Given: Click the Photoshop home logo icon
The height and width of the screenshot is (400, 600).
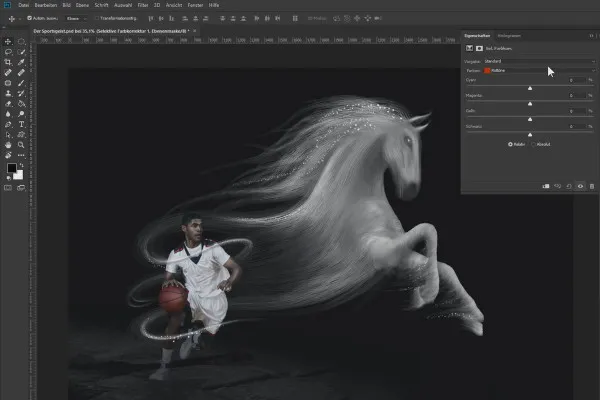Looking at the screenshot, I should coord(7,5).
